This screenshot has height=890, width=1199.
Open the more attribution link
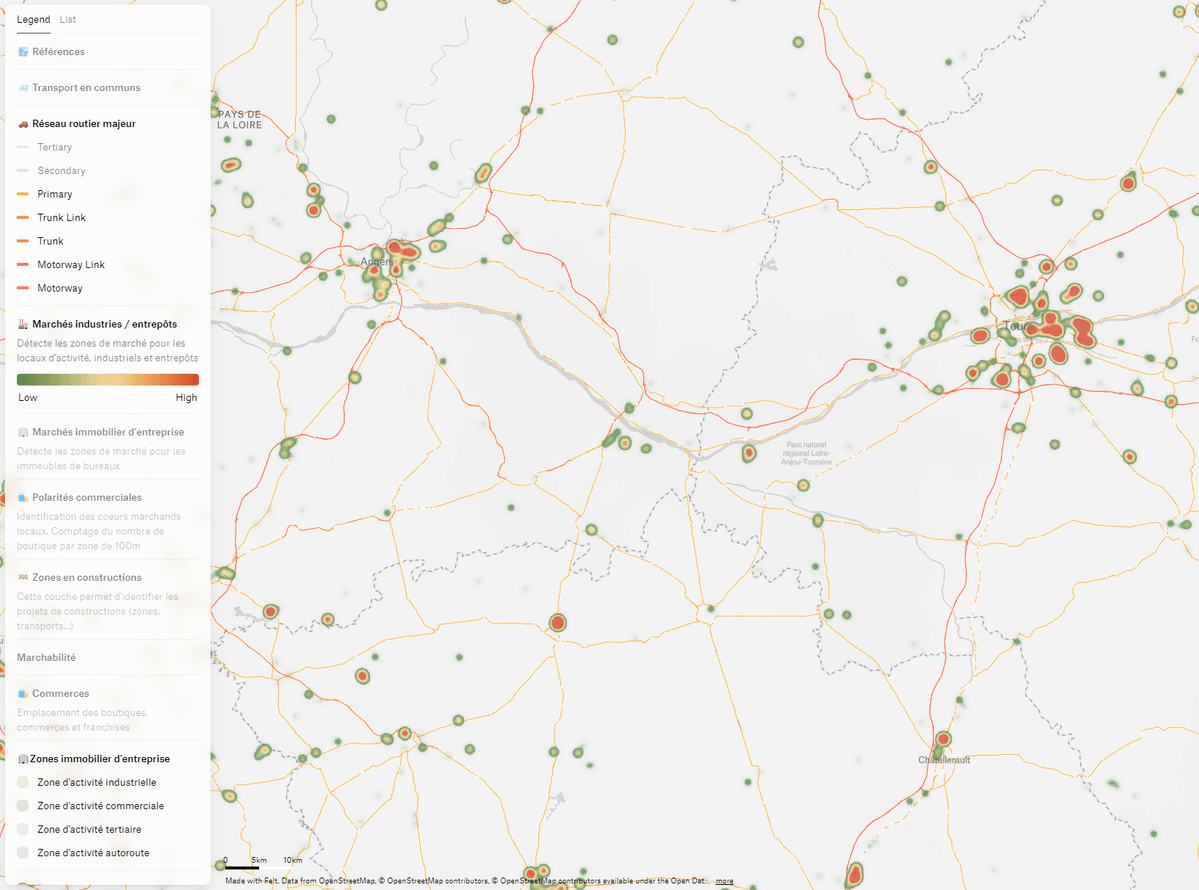(x=725, y=880)
